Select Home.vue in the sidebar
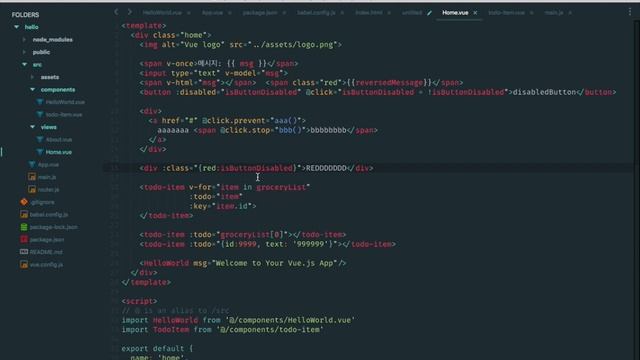This screenshot has height=360, width=640. 59,152
